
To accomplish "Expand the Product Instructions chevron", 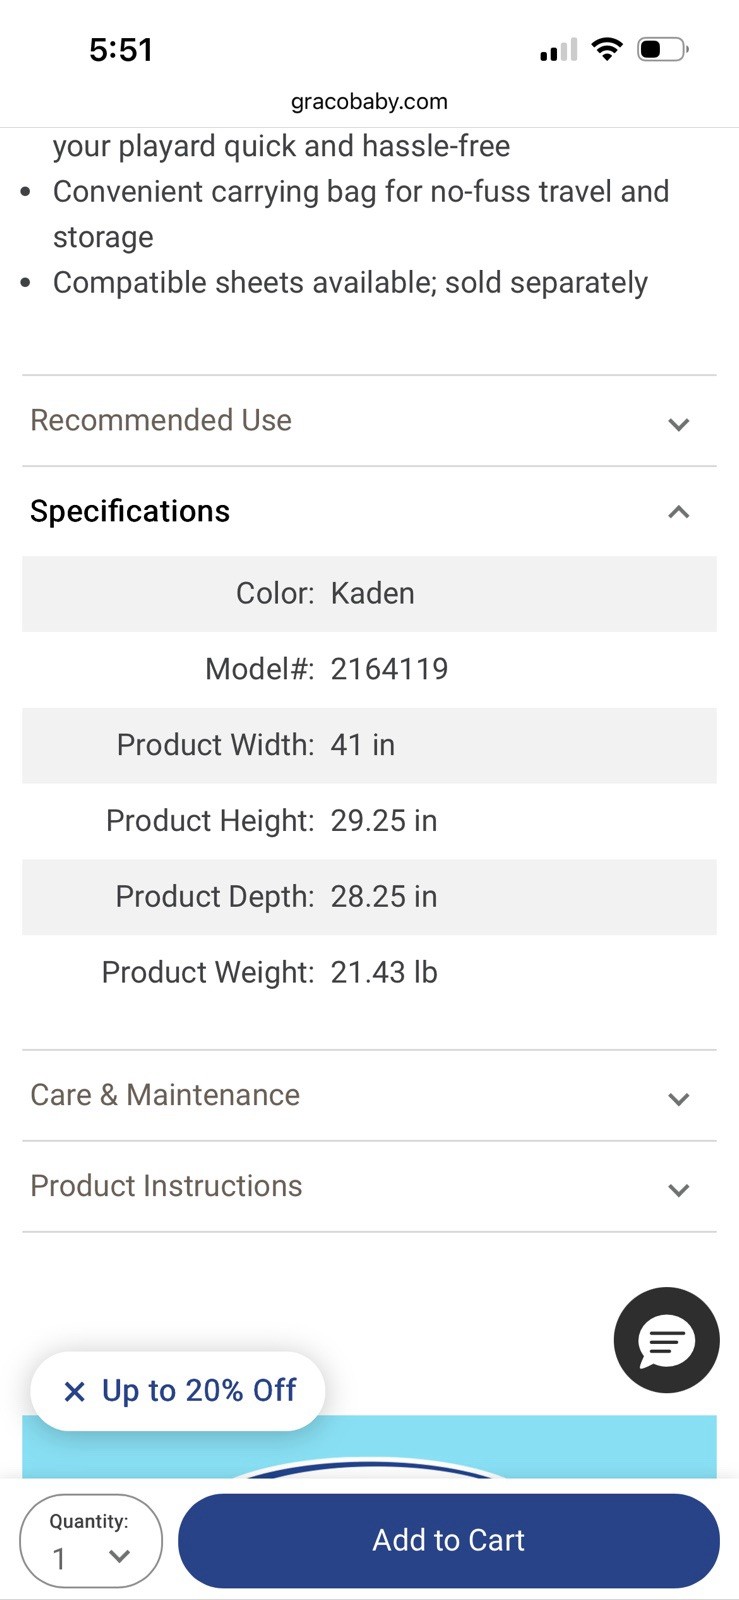I will coord(679,1190).
